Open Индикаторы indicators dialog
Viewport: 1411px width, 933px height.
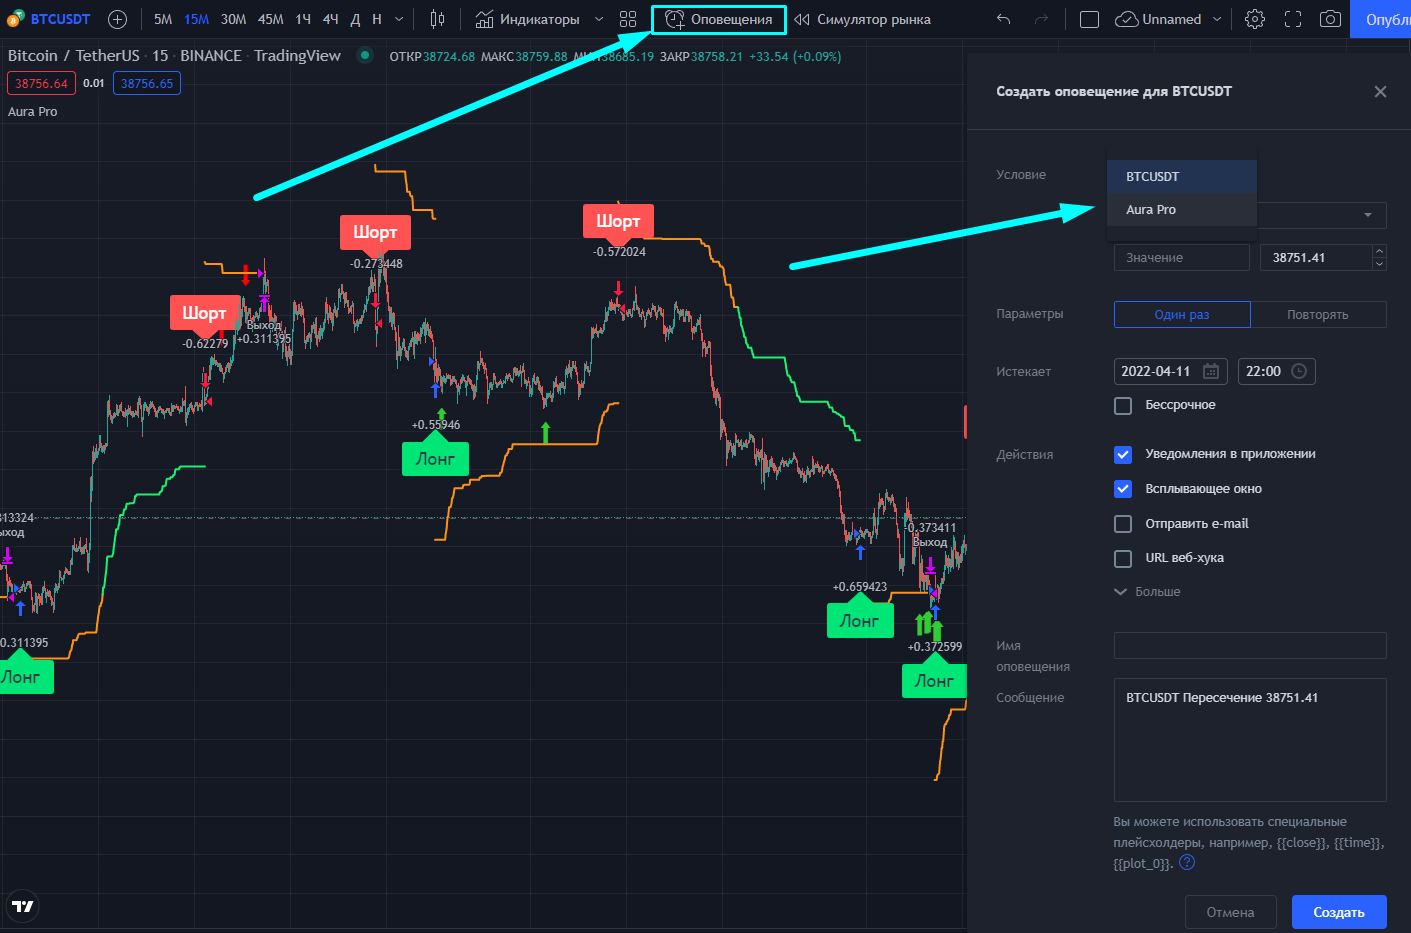[x=527, y=19]
